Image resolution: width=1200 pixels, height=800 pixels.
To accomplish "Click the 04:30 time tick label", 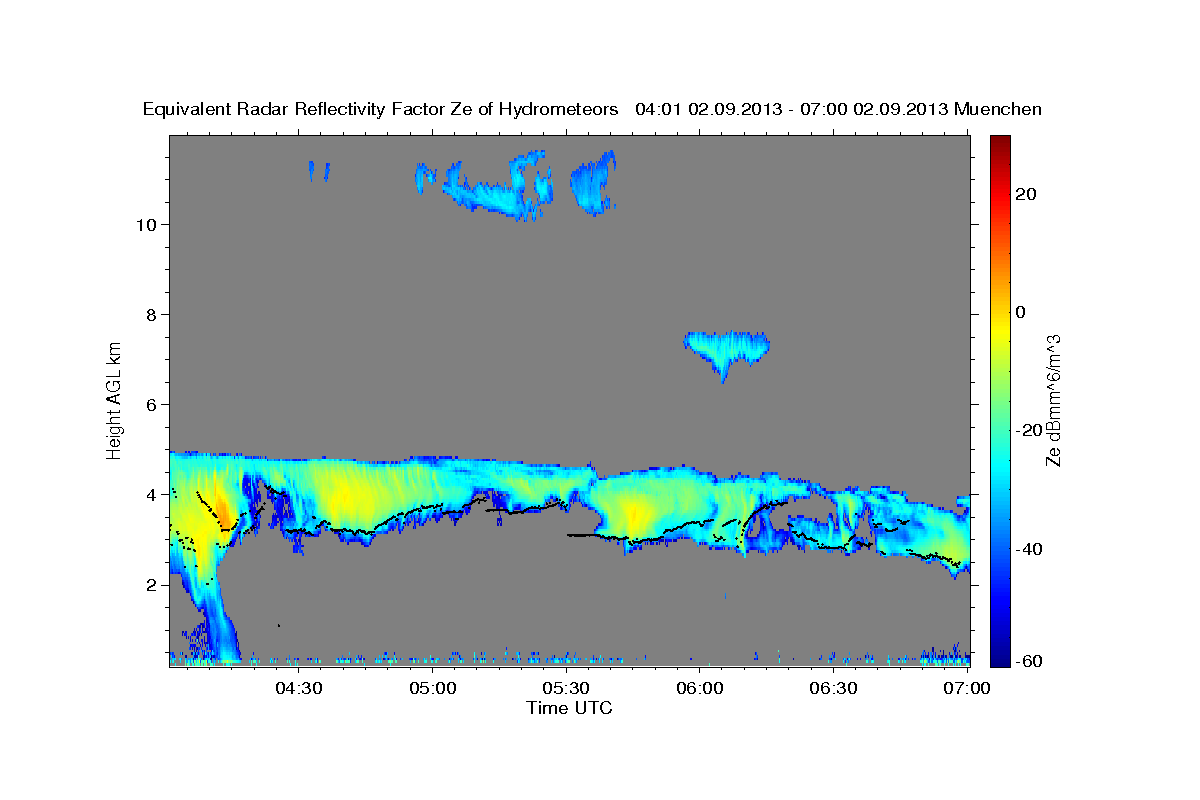I will 299,688.
